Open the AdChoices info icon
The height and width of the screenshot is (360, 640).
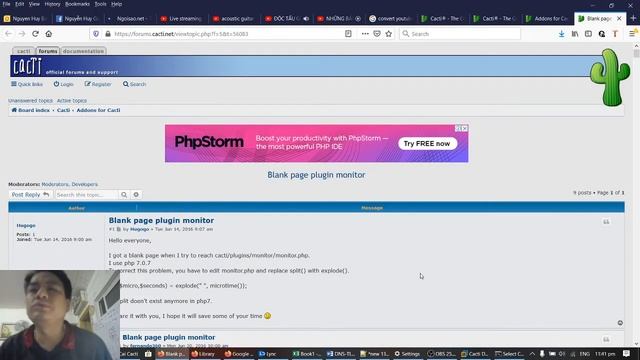coord(458,128)
